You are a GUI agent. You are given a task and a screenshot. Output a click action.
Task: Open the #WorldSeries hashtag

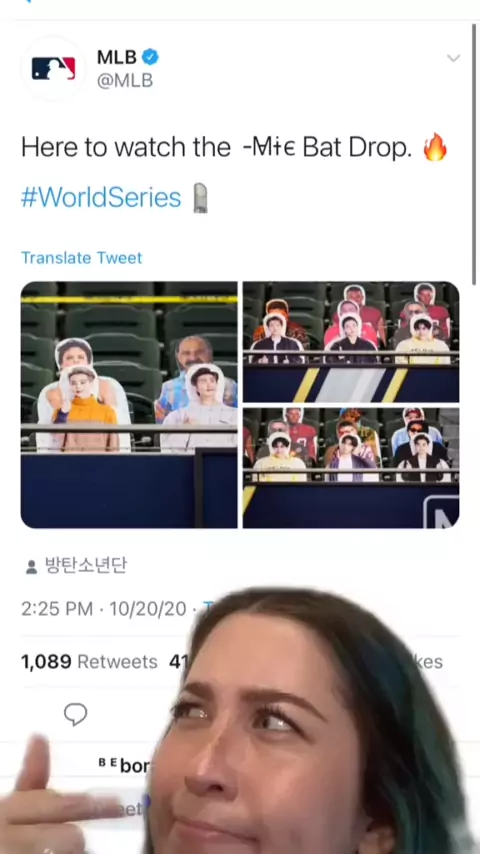coord(101,197)
